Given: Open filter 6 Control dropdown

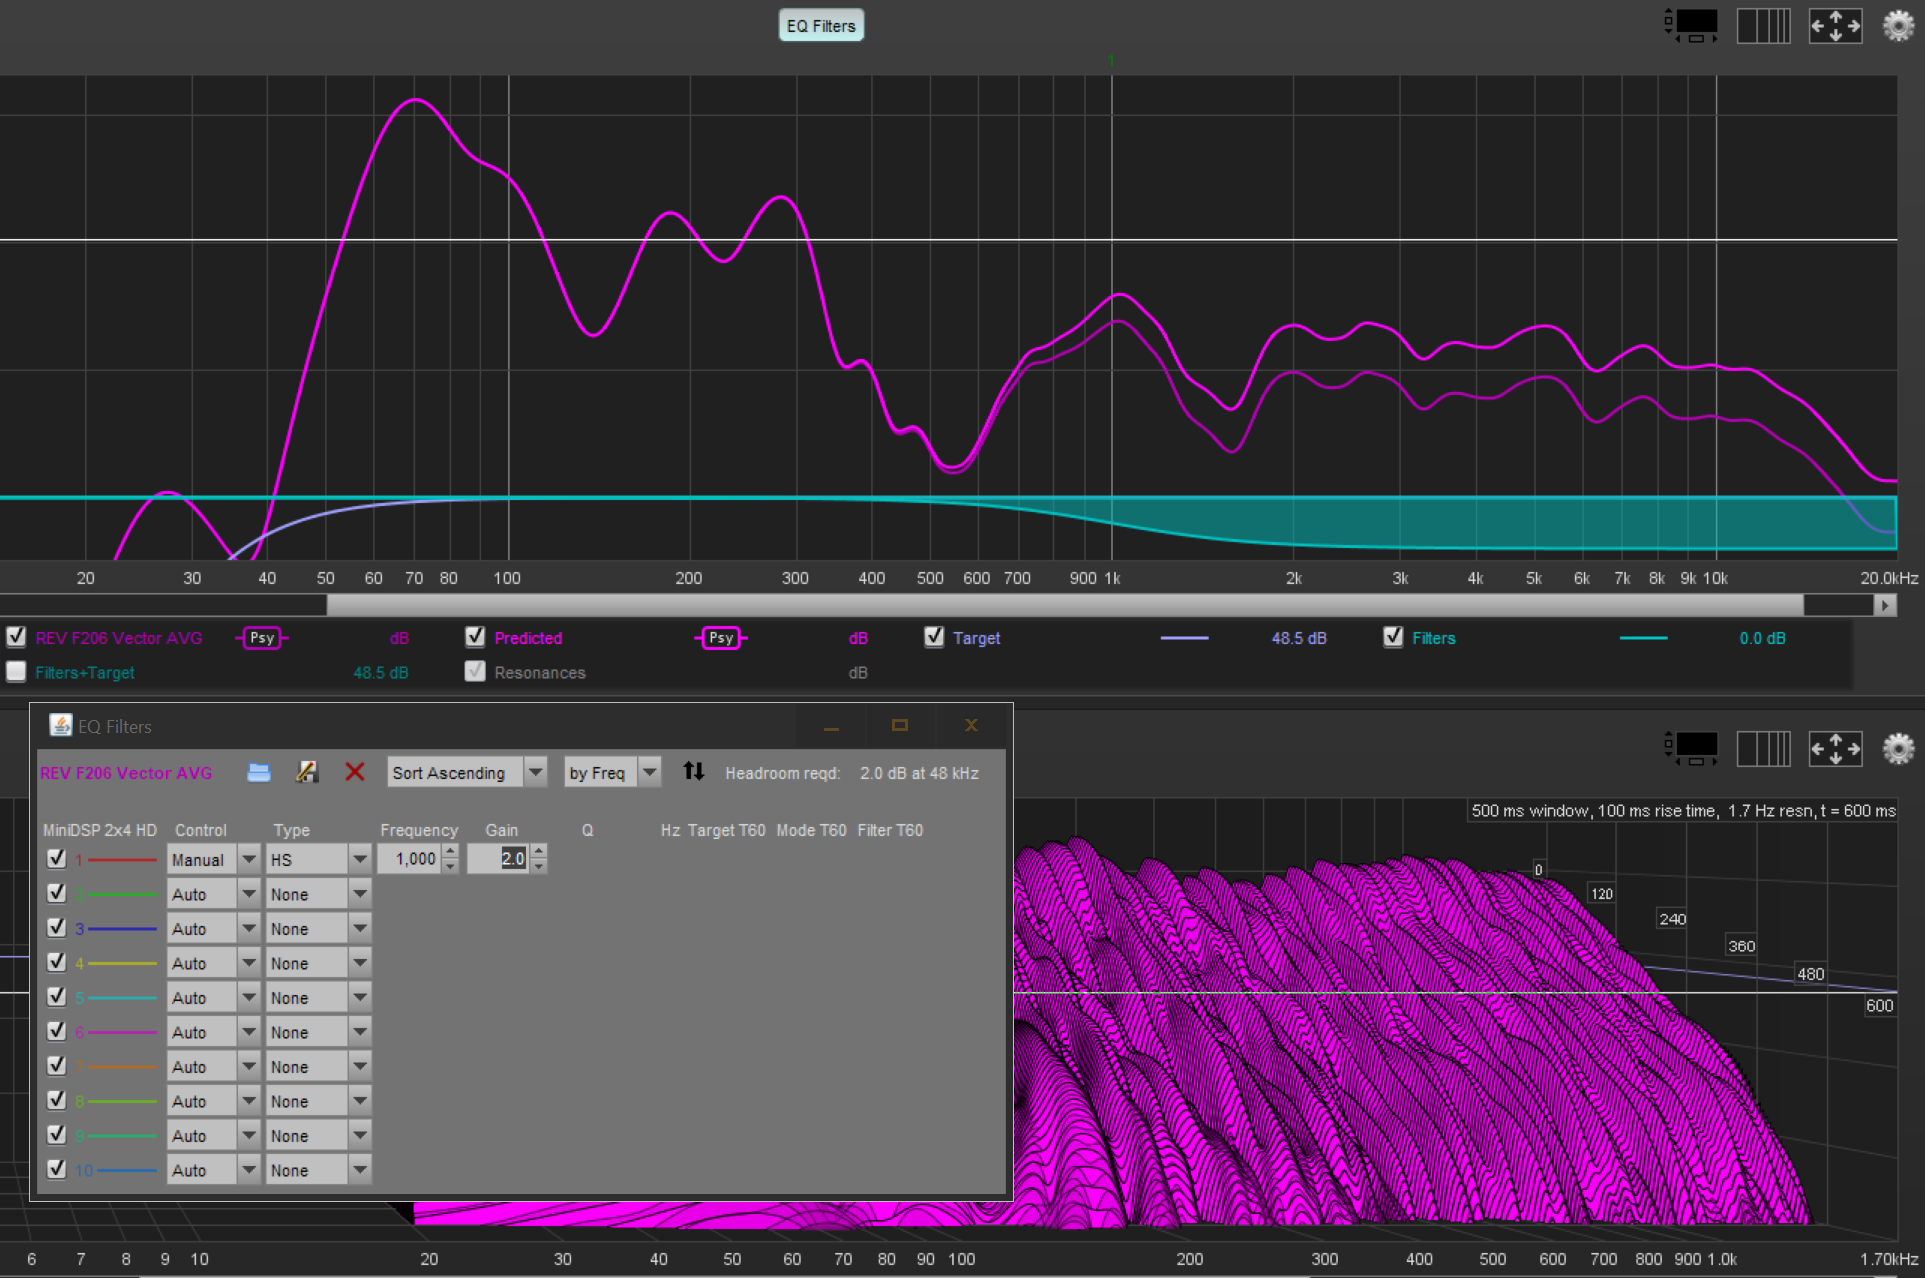Looking at the screenshot, I should (213, 1032).
